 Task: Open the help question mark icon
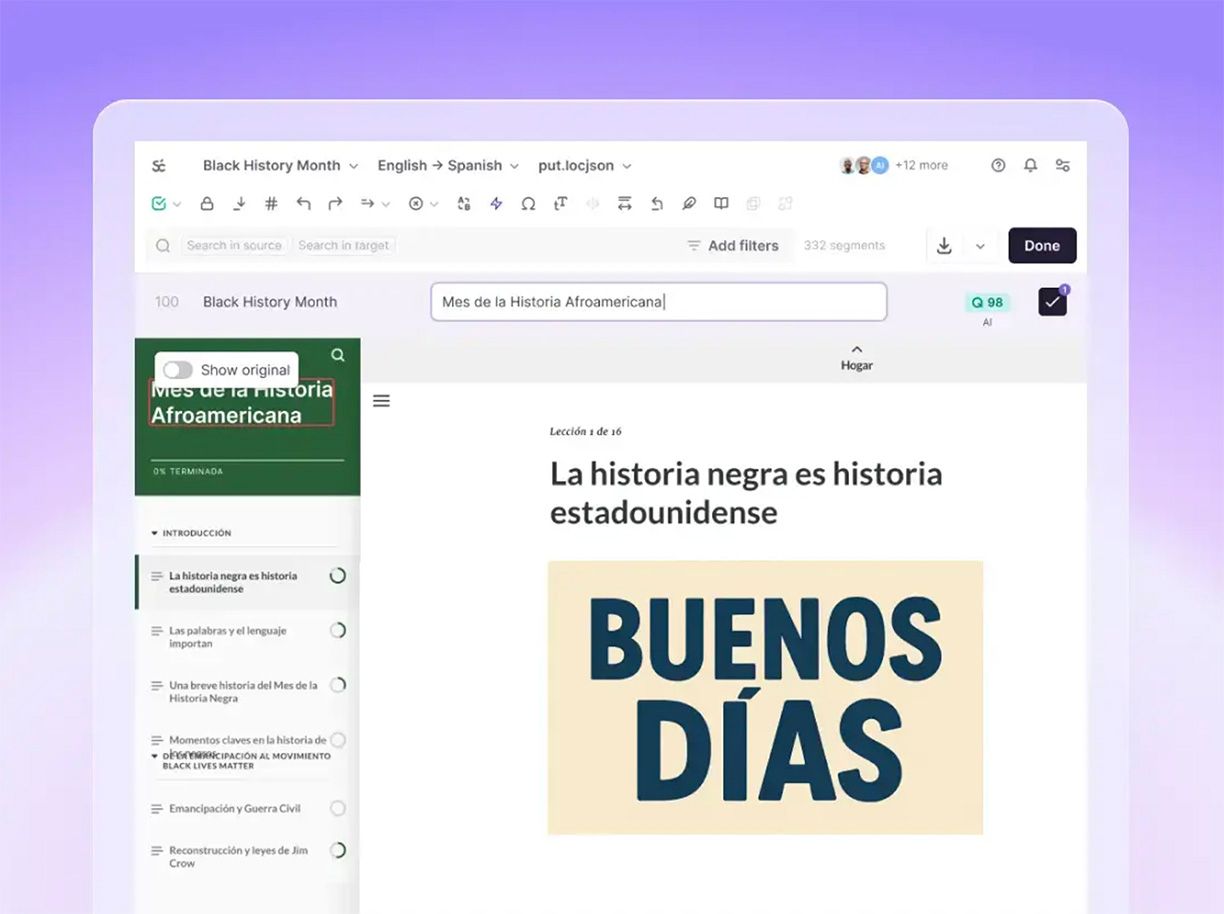click(998, 165)
